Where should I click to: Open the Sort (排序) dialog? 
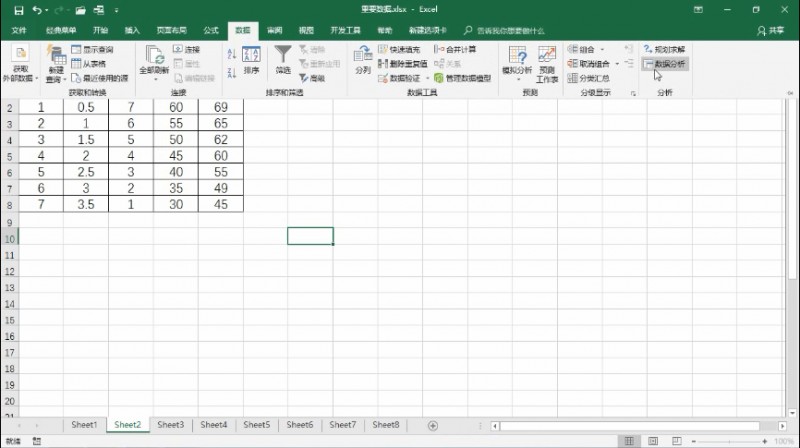pyautogui.click(x=252, y=61)
